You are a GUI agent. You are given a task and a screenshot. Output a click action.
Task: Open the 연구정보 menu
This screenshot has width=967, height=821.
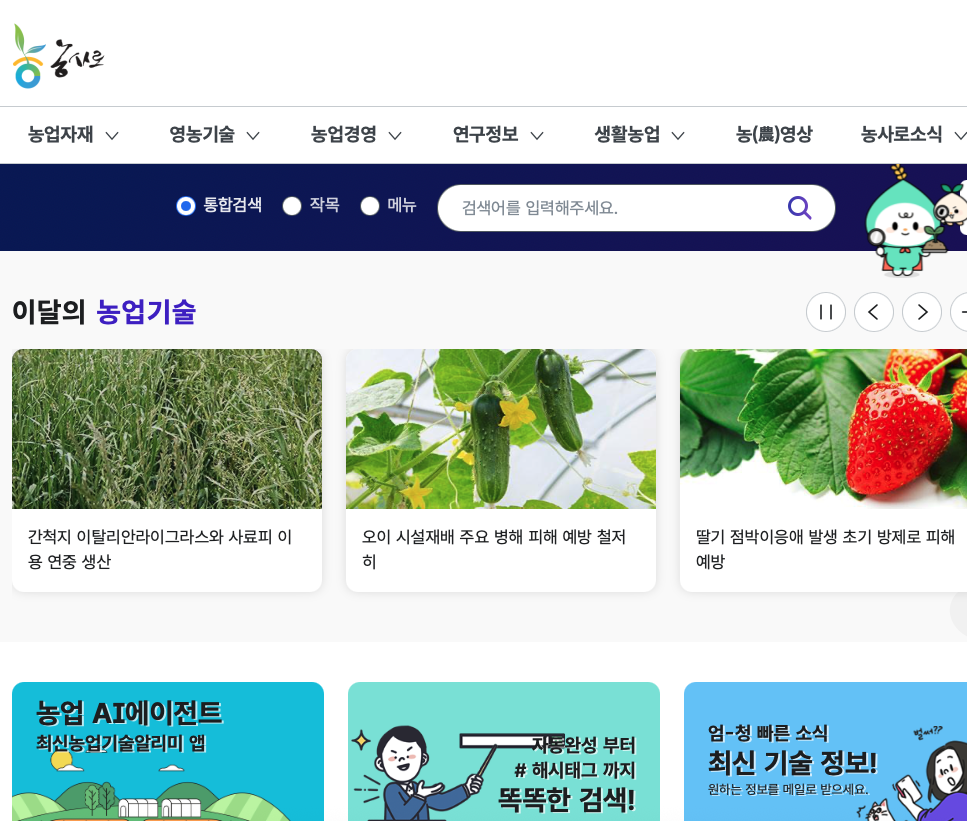click(498, 134)
